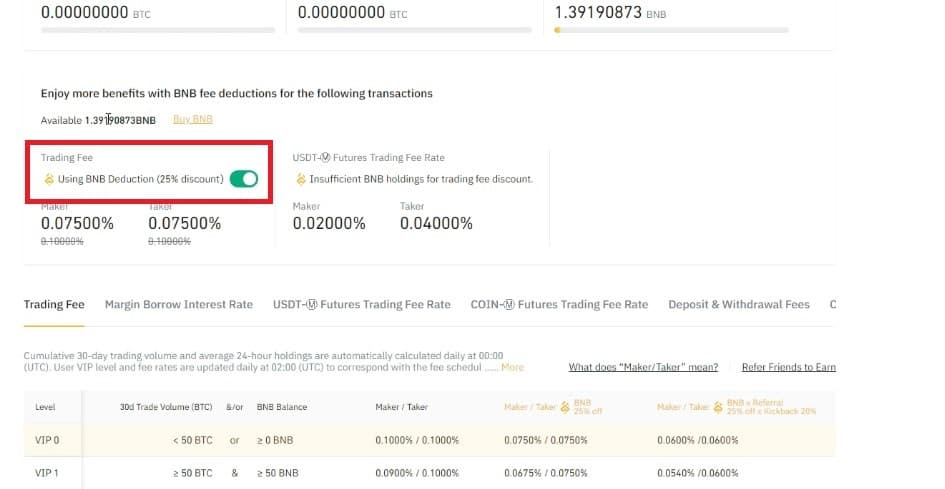Click BNB icon beside Insufficient BNB holdings

click(x=301, y=179)
